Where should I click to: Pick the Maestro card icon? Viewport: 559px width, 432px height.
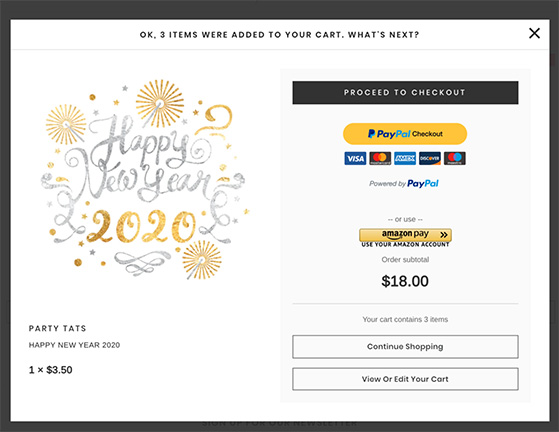(x=455, y=158)
